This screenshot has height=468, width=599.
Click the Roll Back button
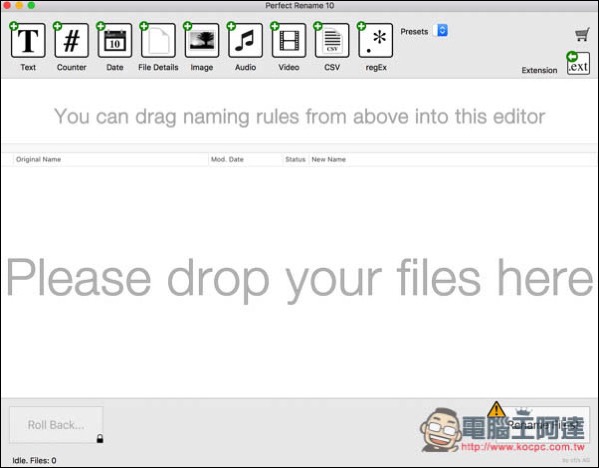[x=56, y=425]
